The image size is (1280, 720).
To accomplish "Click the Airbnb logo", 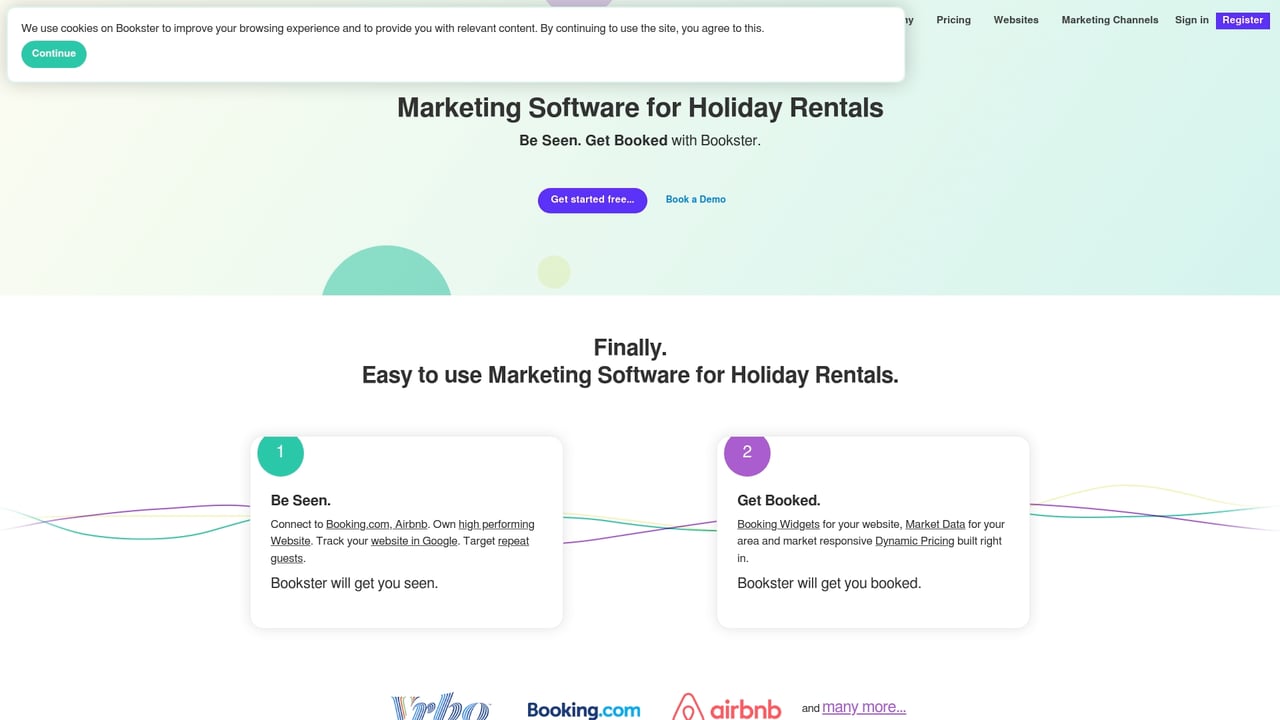I will (727, 706).
